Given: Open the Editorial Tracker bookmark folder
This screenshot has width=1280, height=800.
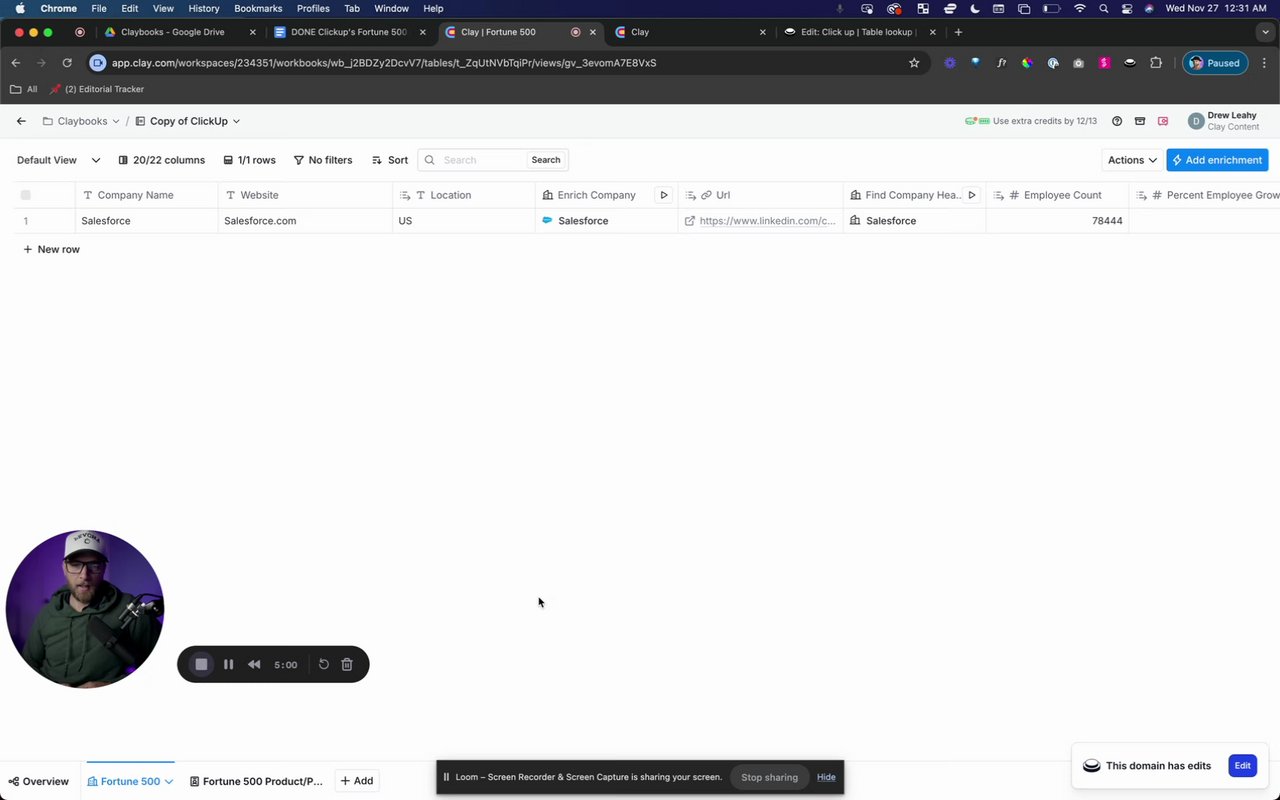Looking at the screenshot, I should 96,89.
